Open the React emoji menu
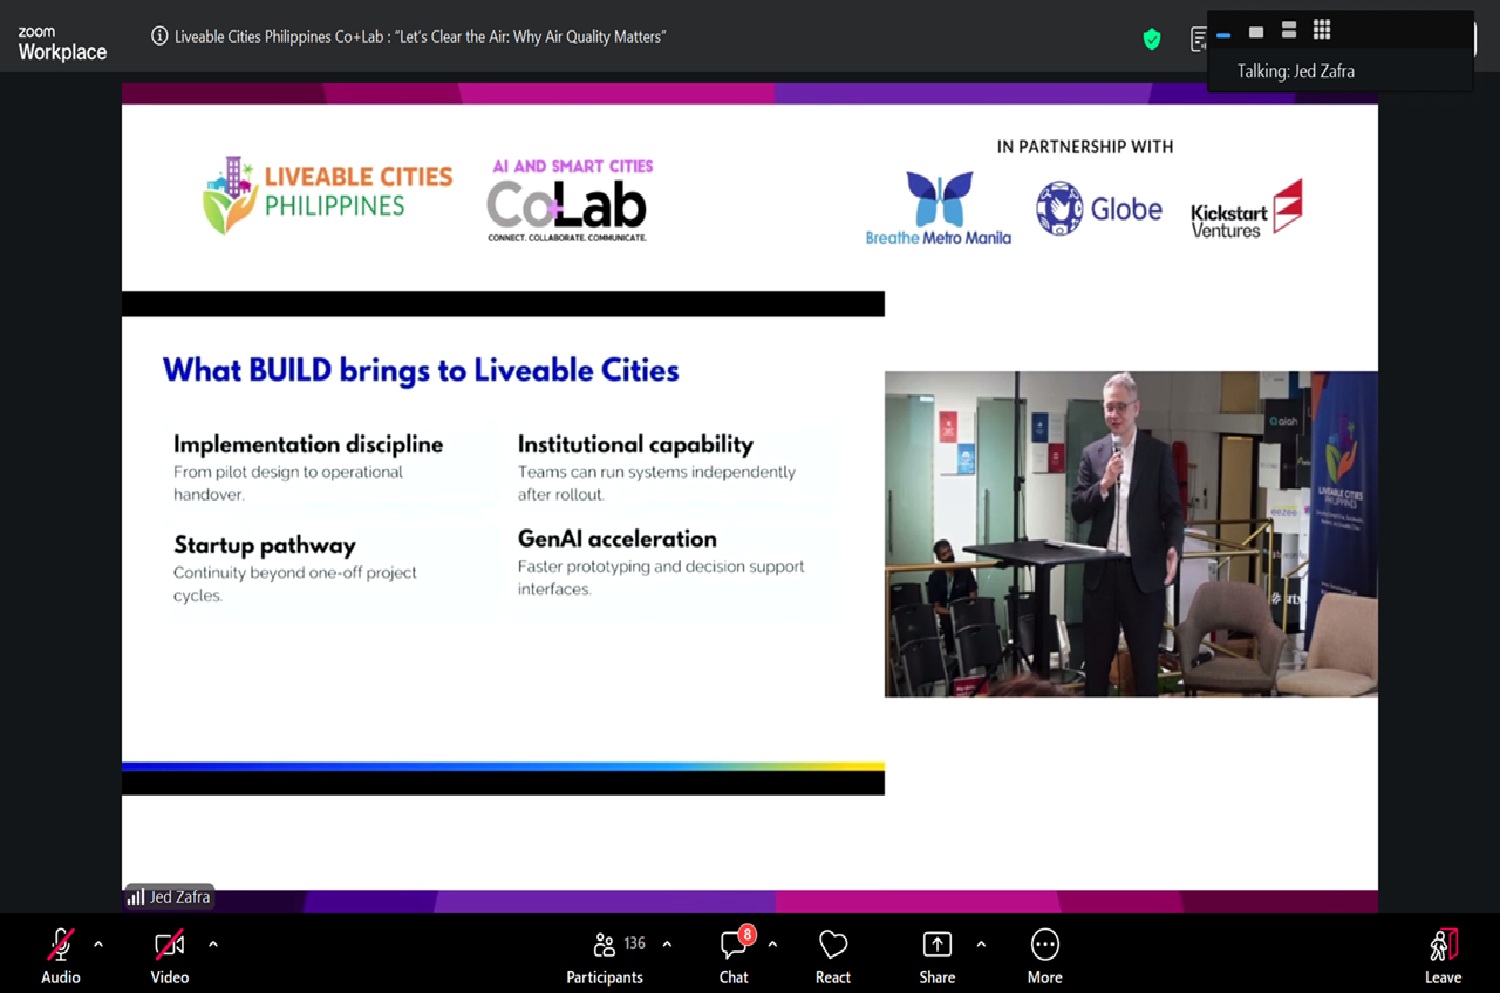The width and height of the screenshot is (1500, 993). coord(832,945)
